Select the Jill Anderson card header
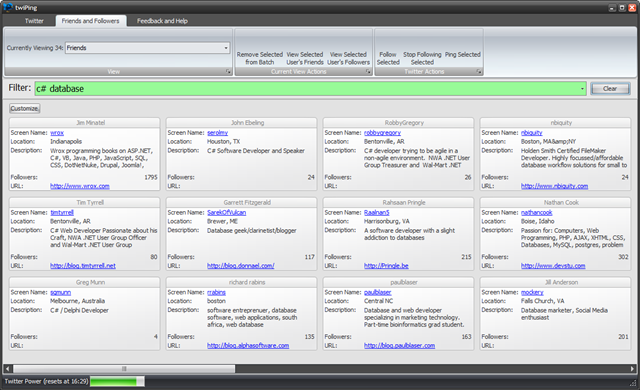Screen dimensions: 640x390 tap(556, 282)
